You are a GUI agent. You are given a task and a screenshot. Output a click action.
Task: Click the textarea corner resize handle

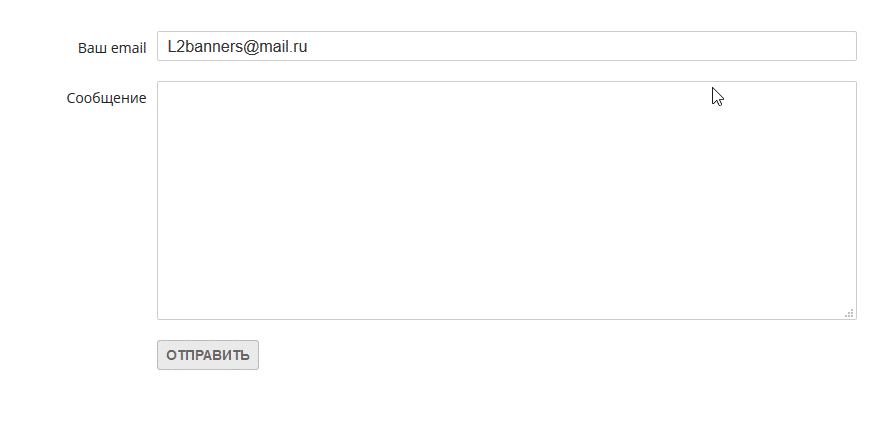click(x=849, y=313)
